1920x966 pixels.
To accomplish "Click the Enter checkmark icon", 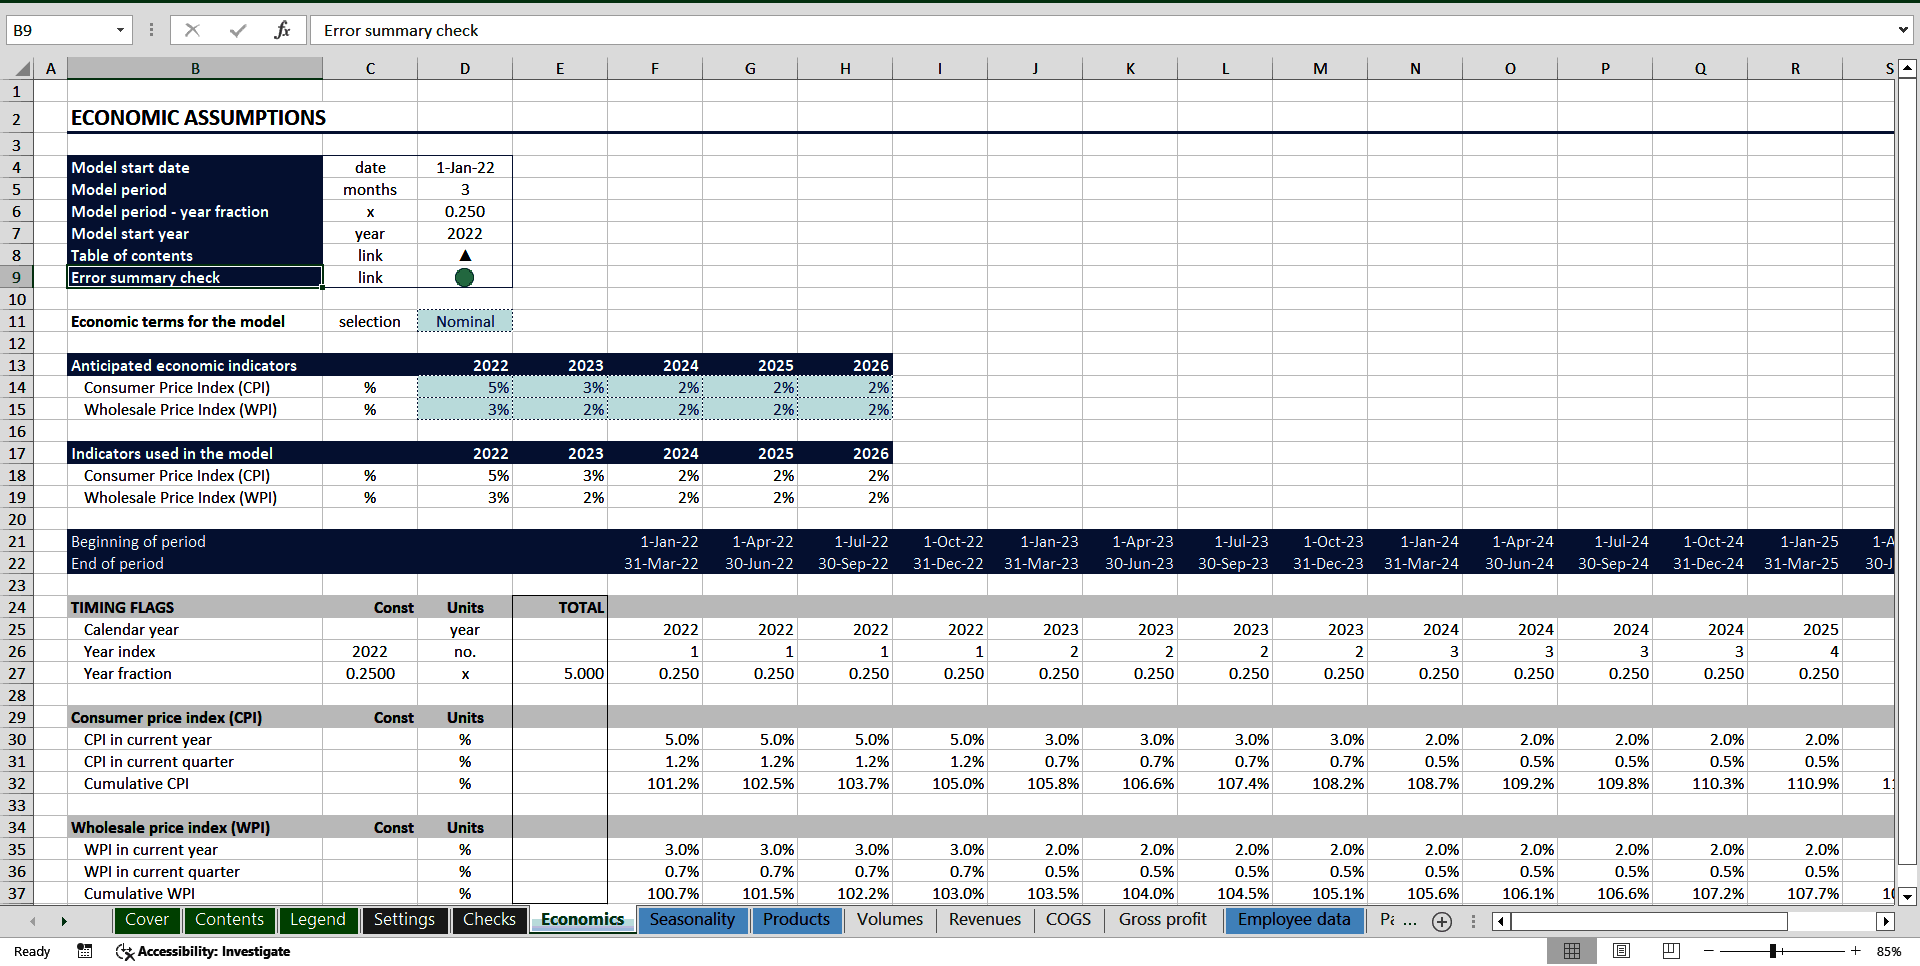I will pos(238,30).
